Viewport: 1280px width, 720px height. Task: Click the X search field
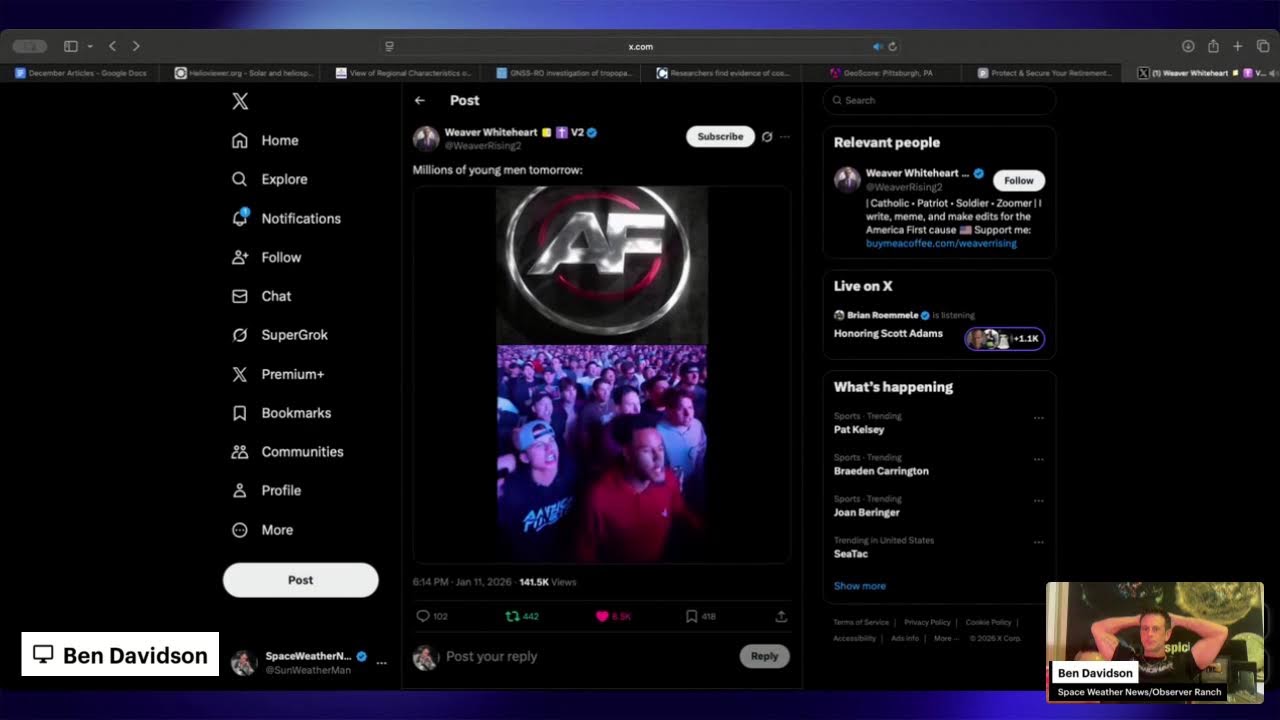click(x=939, y=101)
